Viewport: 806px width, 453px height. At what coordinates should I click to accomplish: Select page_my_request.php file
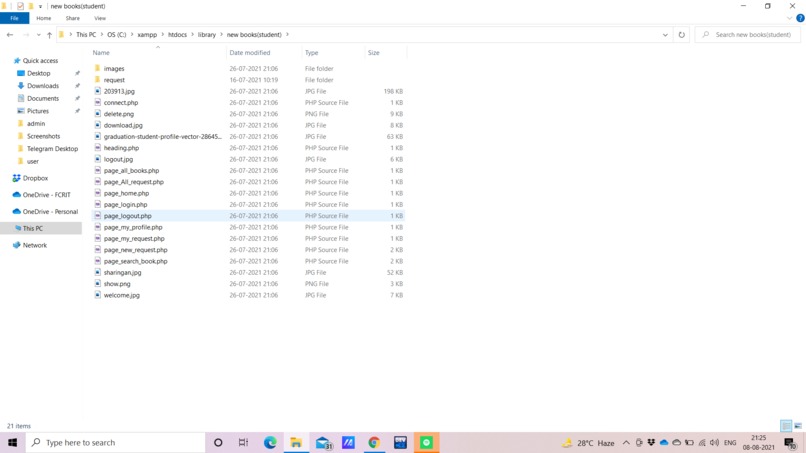coord(134,238)
